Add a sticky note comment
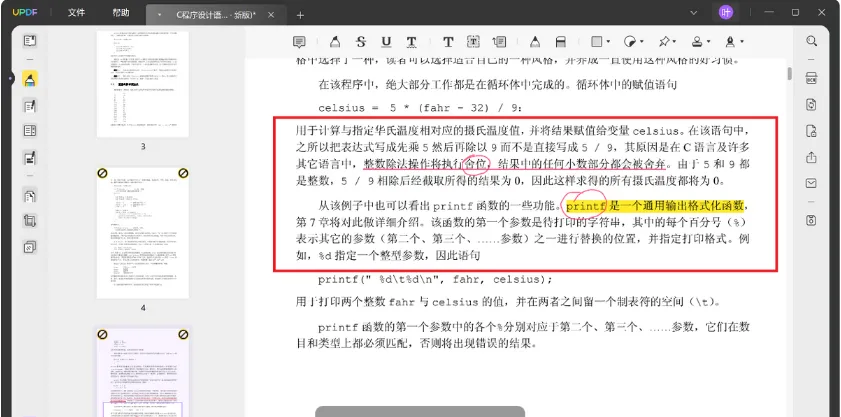The width and height of the screenshot is (841, 417). (x=299, y=42)
